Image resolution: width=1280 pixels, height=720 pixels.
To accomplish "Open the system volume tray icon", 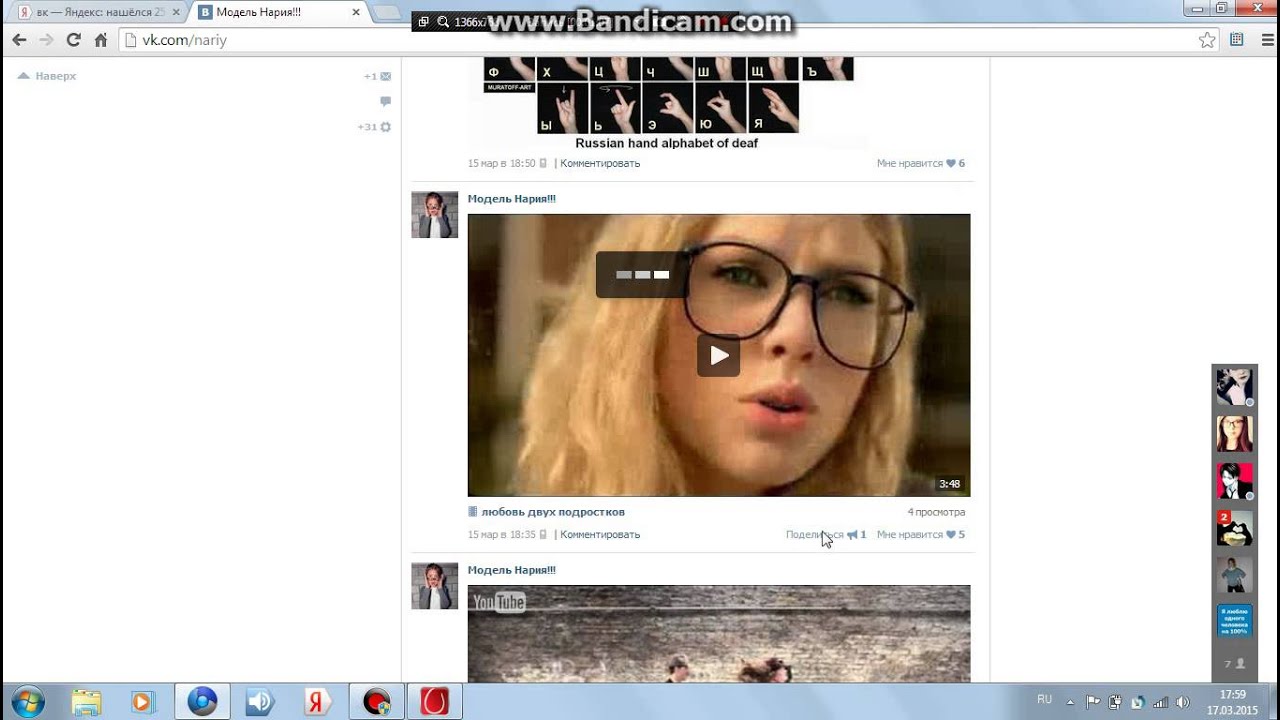I will click(1182, 702).
